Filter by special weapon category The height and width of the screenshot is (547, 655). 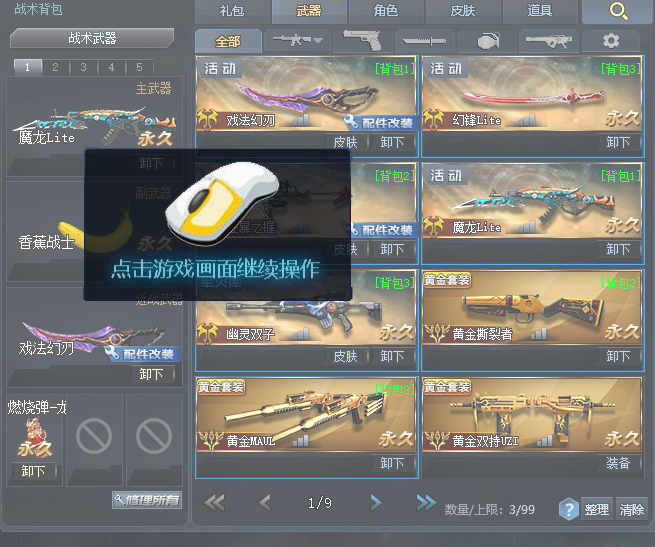(548, 41)
